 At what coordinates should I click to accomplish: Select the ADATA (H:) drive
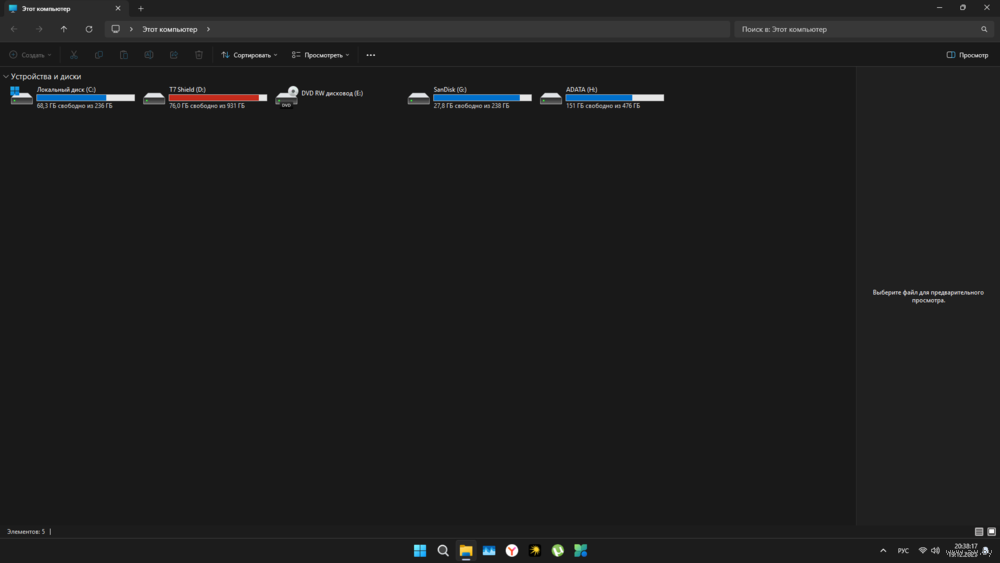coord(601,97)
